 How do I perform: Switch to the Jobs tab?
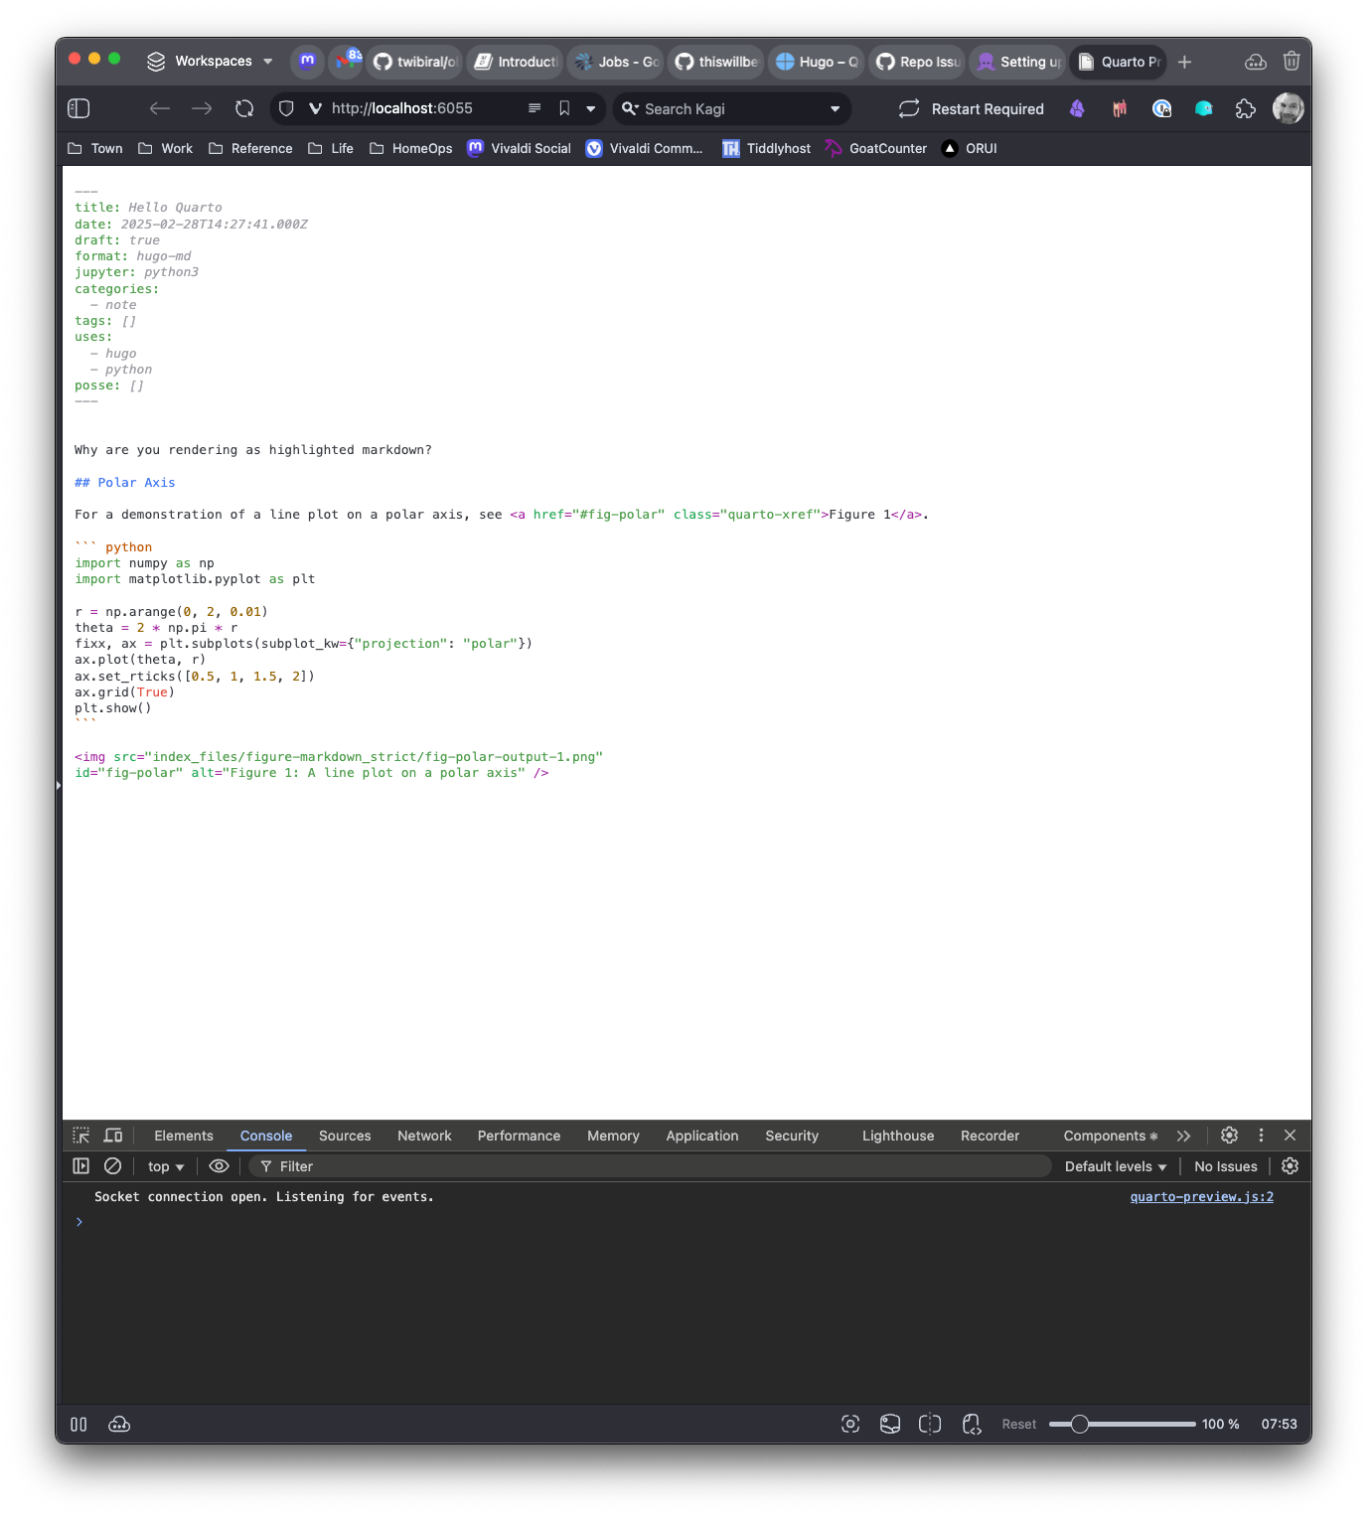616,62
